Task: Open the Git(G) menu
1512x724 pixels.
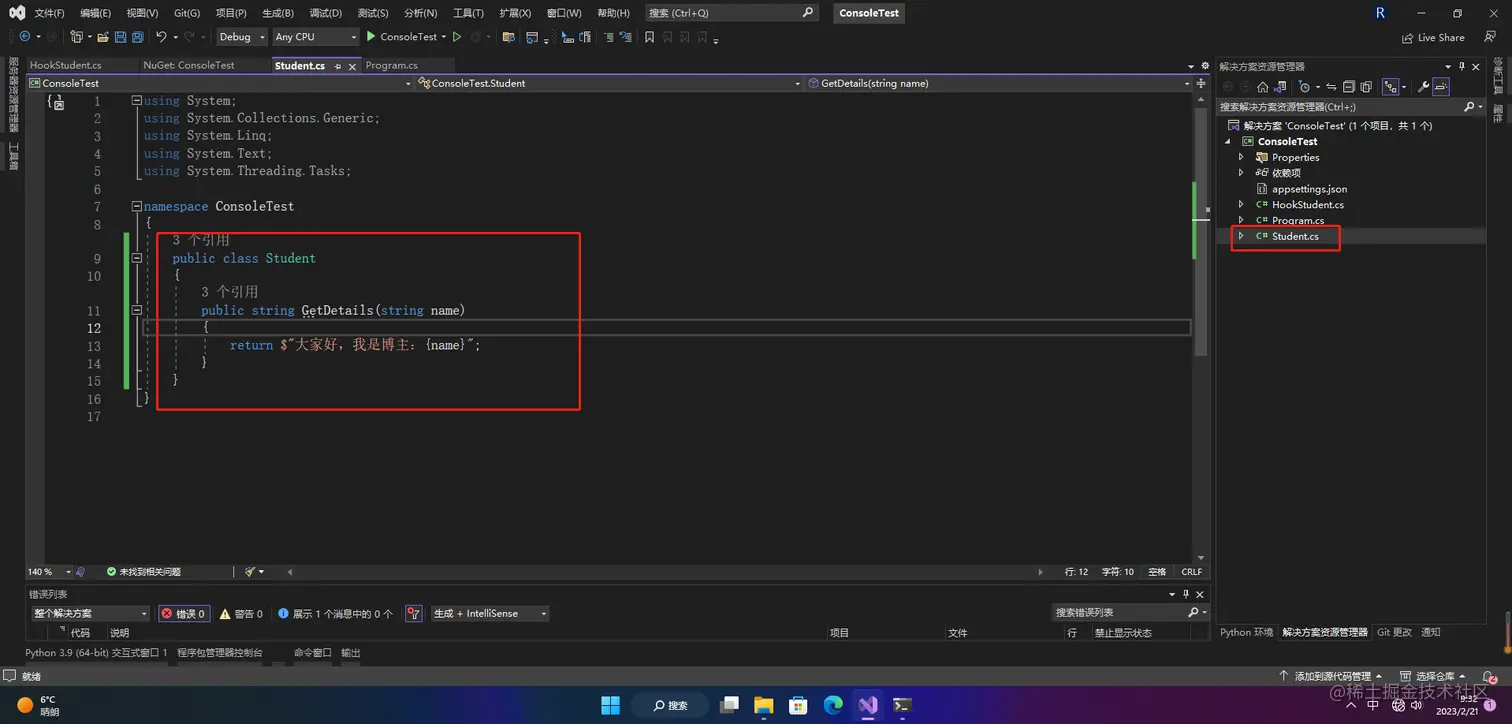Action: [187, 13]
